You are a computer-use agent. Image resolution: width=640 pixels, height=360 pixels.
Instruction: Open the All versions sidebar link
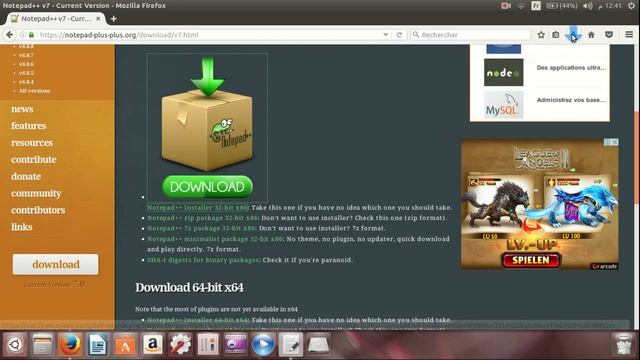[x=34, y=91]
